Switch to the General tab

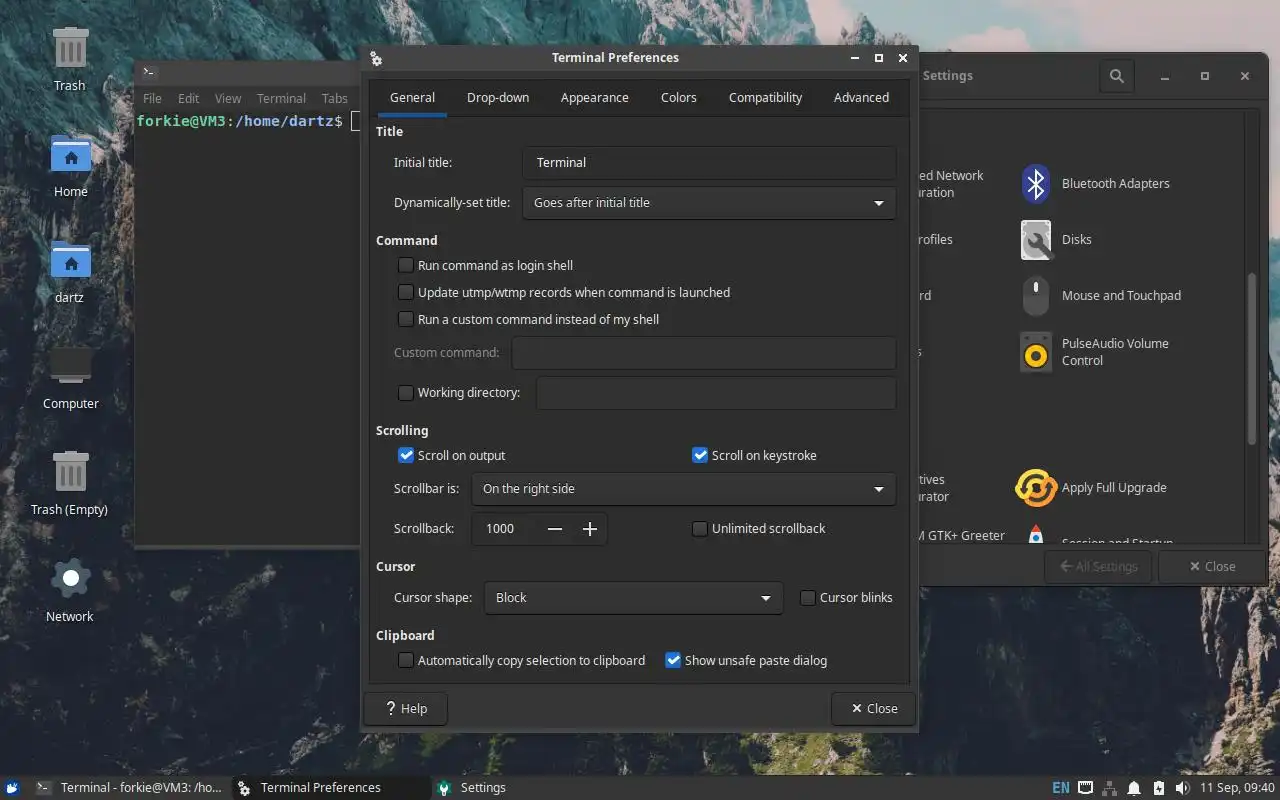point(412,98)
